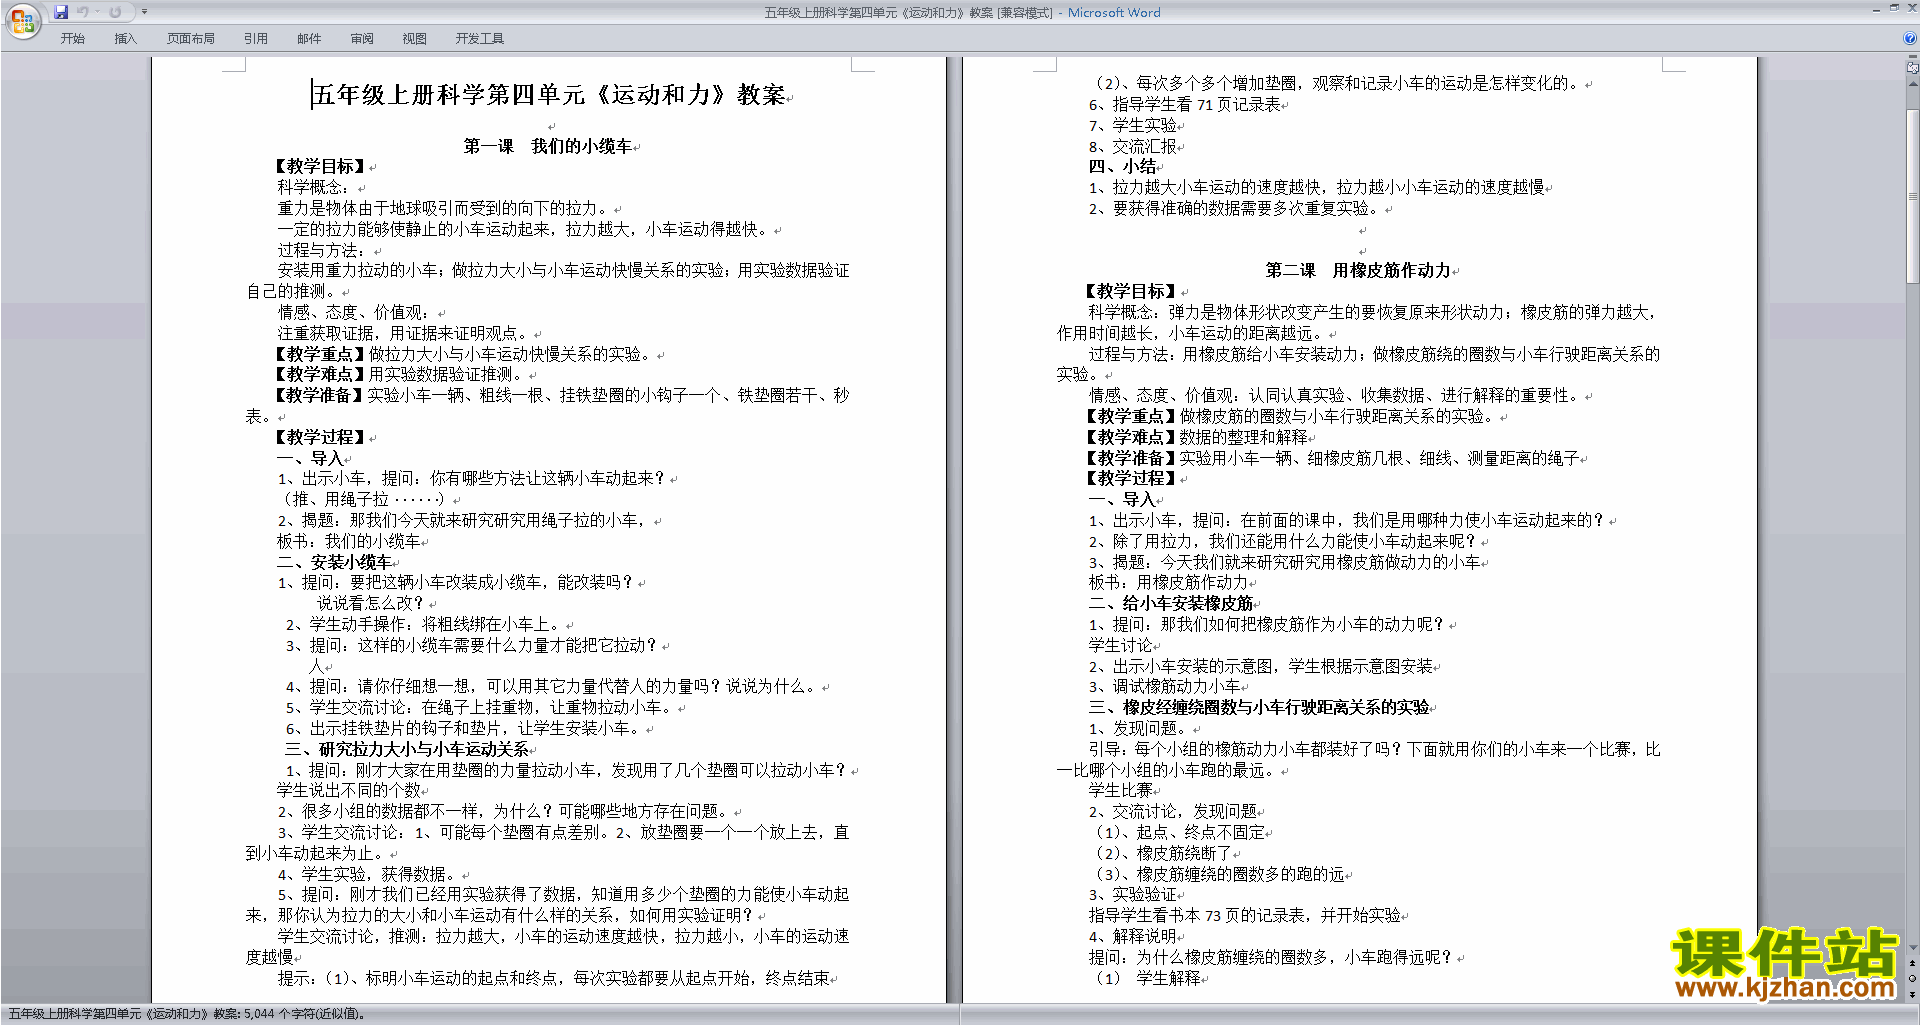Image resolution: width=1920 pixels, height=1025 pixels.
Task: Click the 【教学目标】 label on first page
Action: 322,166
